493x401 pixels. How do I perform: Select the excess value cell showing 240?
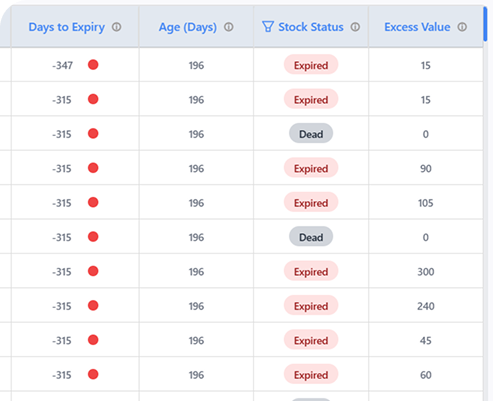tap(426, 306)
